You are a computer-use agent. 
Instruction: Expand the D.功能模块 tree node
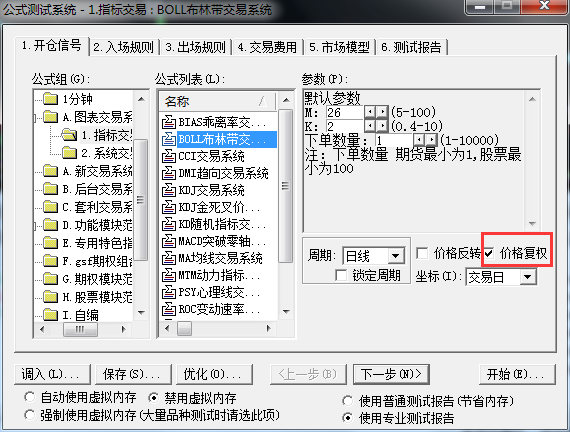(x=35, y=227)
